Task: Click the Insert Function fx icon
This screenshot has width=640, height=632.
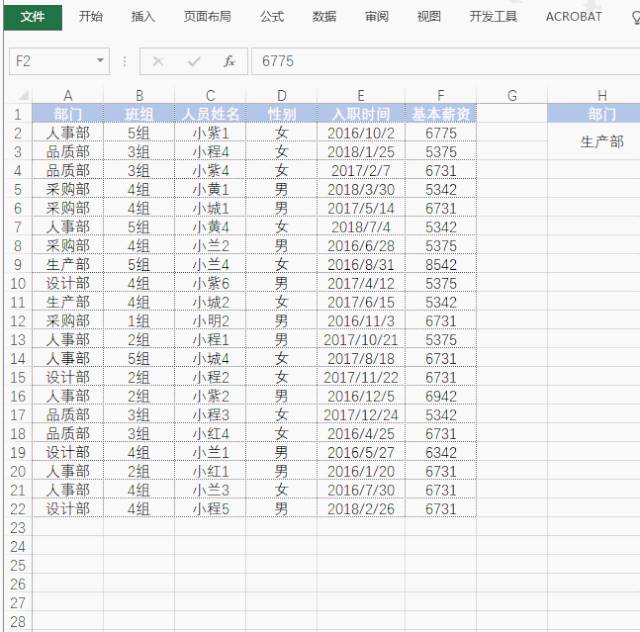Action: [x=229, y=62]
